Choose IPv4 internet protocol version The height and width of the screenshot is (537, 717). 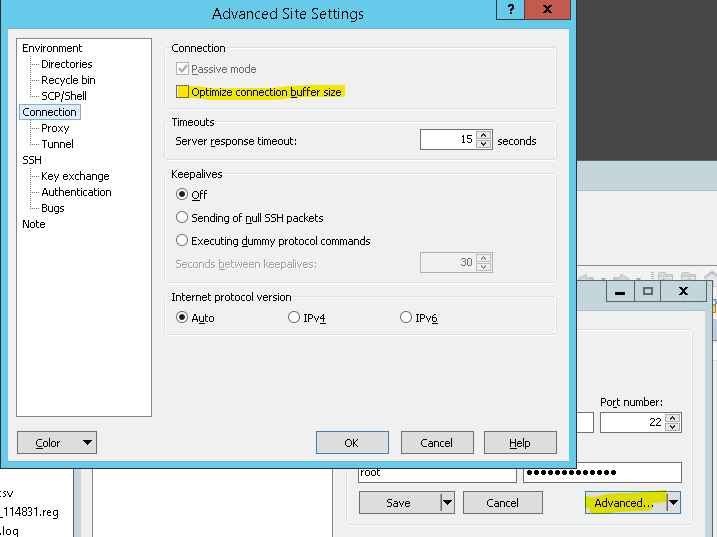pos(294,318)
